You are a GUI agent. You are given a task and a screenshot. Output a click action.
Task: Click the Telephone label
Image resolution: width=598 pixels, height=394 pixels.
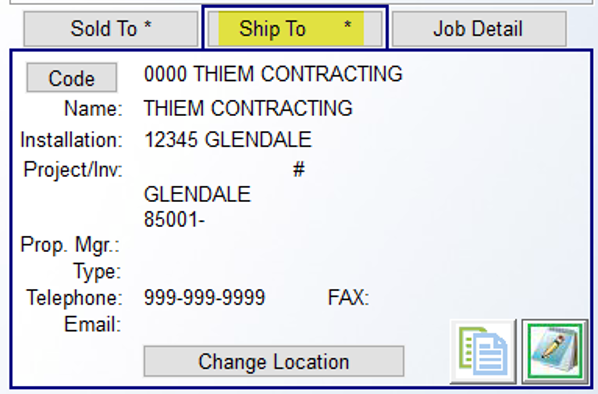(74, 297)
